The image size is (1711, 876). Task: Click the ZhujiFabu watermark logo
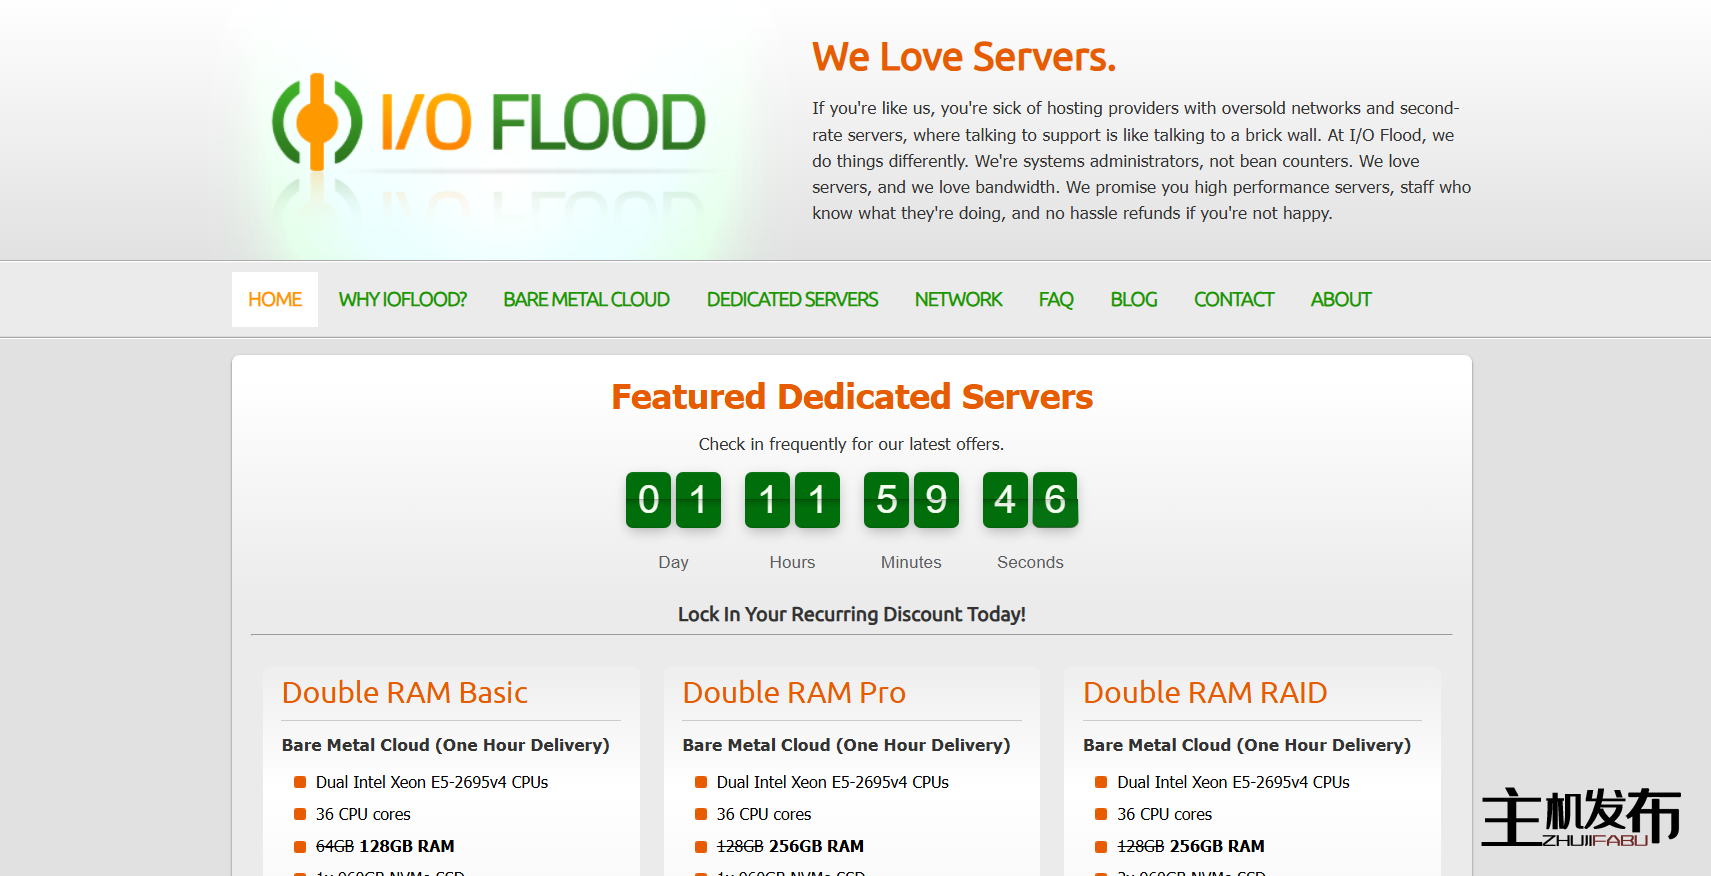point(1580,818)
